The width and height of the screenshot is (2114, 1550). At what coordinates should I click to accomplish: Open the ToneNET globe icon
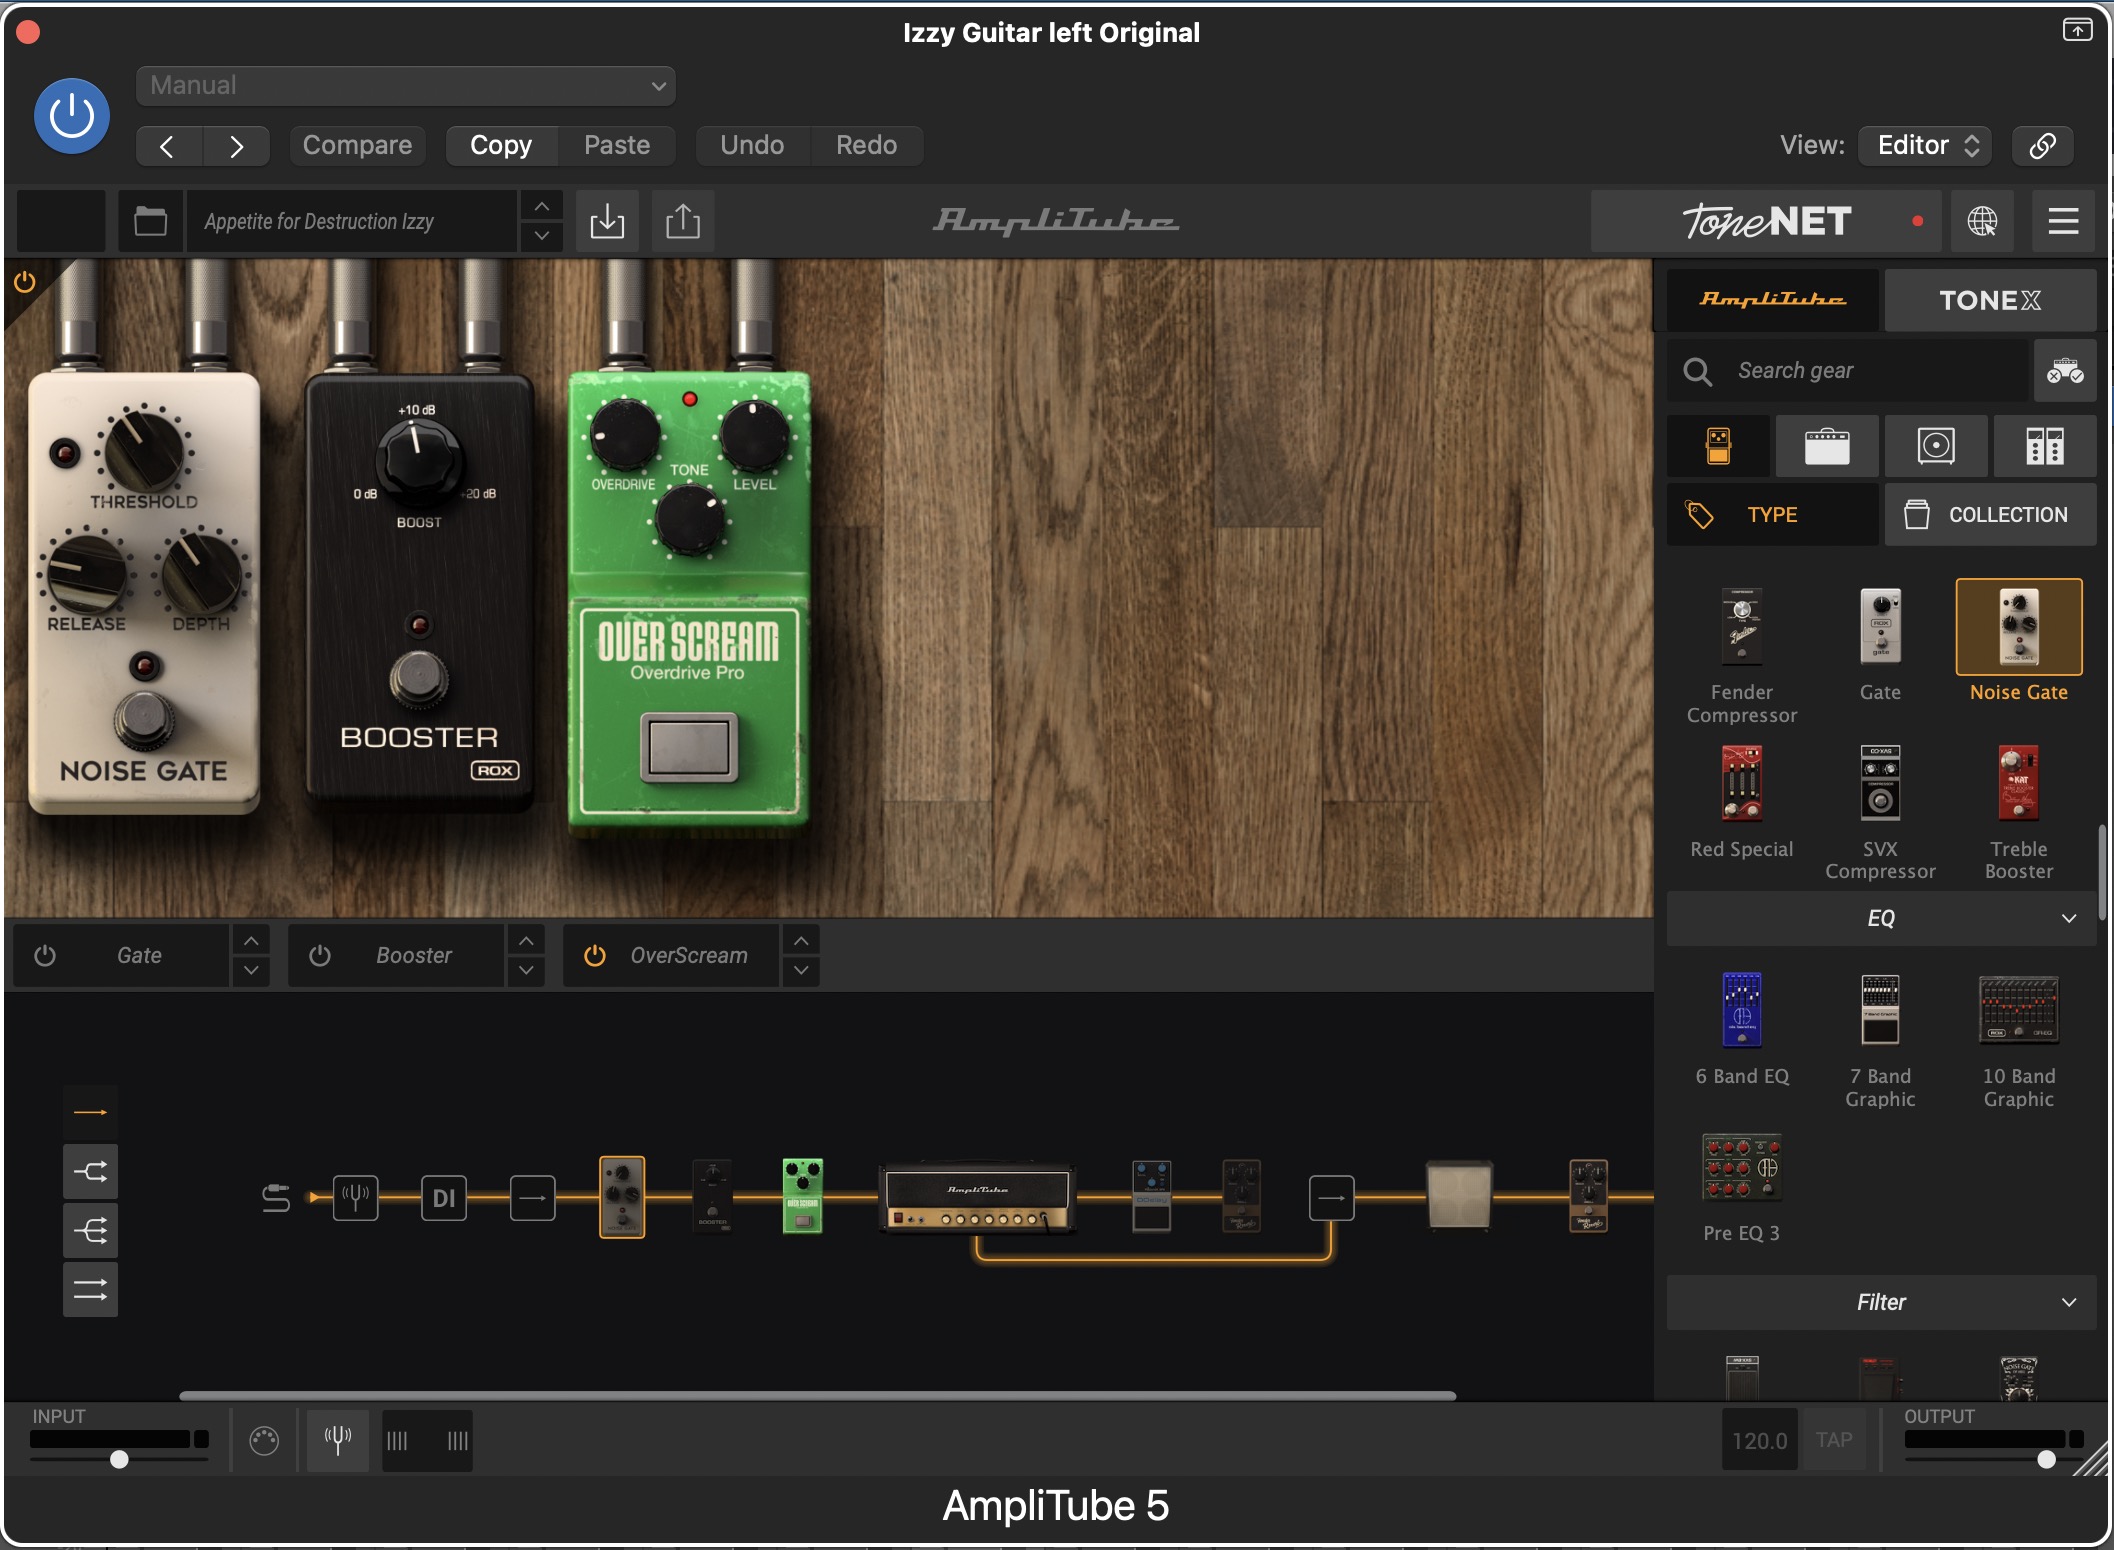click(1982, 221)
